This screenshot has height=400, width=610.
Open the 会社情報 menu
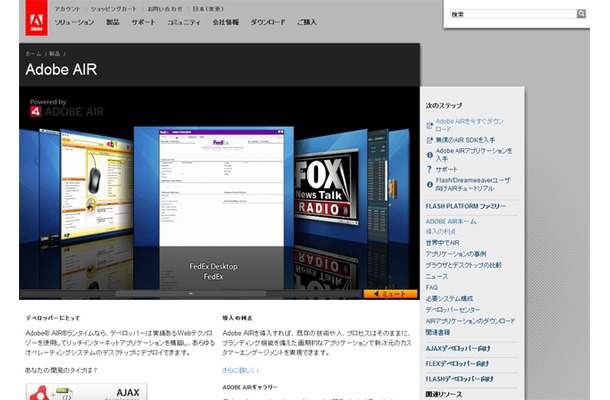pos(226,22)
